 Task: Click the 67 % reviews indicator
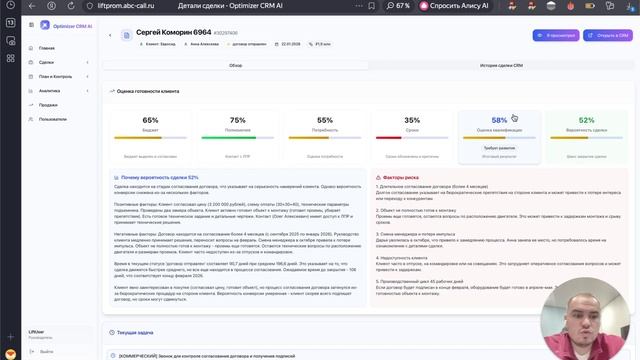tap(398, 6)
